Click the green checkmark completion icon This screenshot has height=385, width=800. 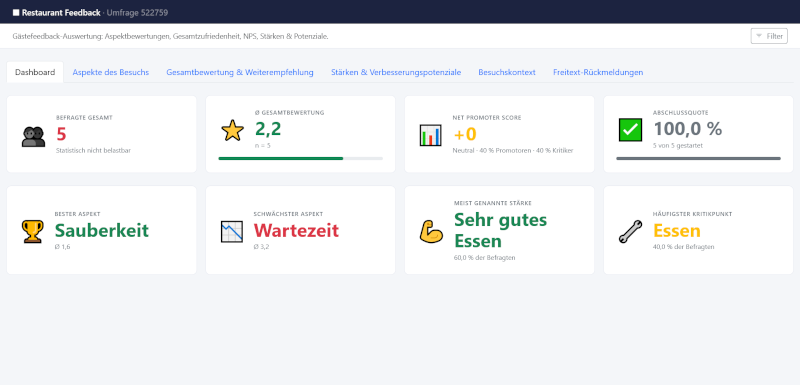point(630,130)
